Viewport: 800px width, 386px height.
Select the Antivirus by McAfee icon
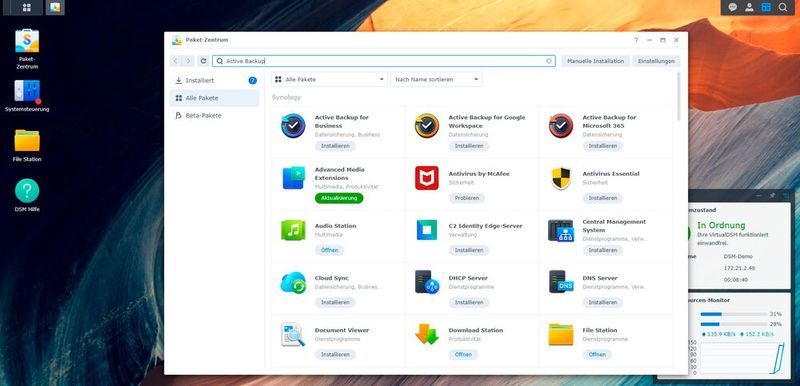coord(427,178)
